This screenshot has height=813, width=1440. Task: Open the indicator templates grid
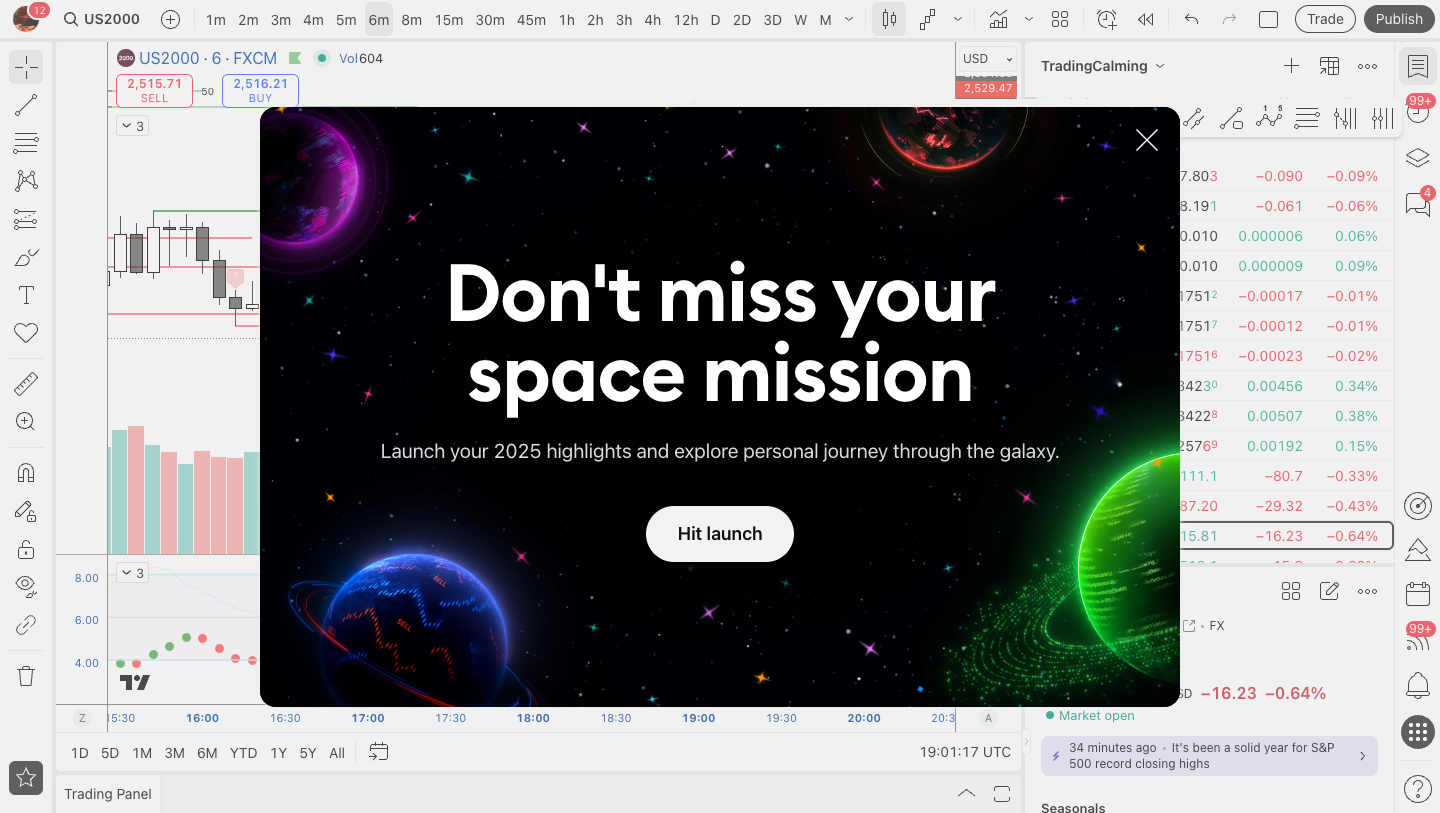point(1060,19)
